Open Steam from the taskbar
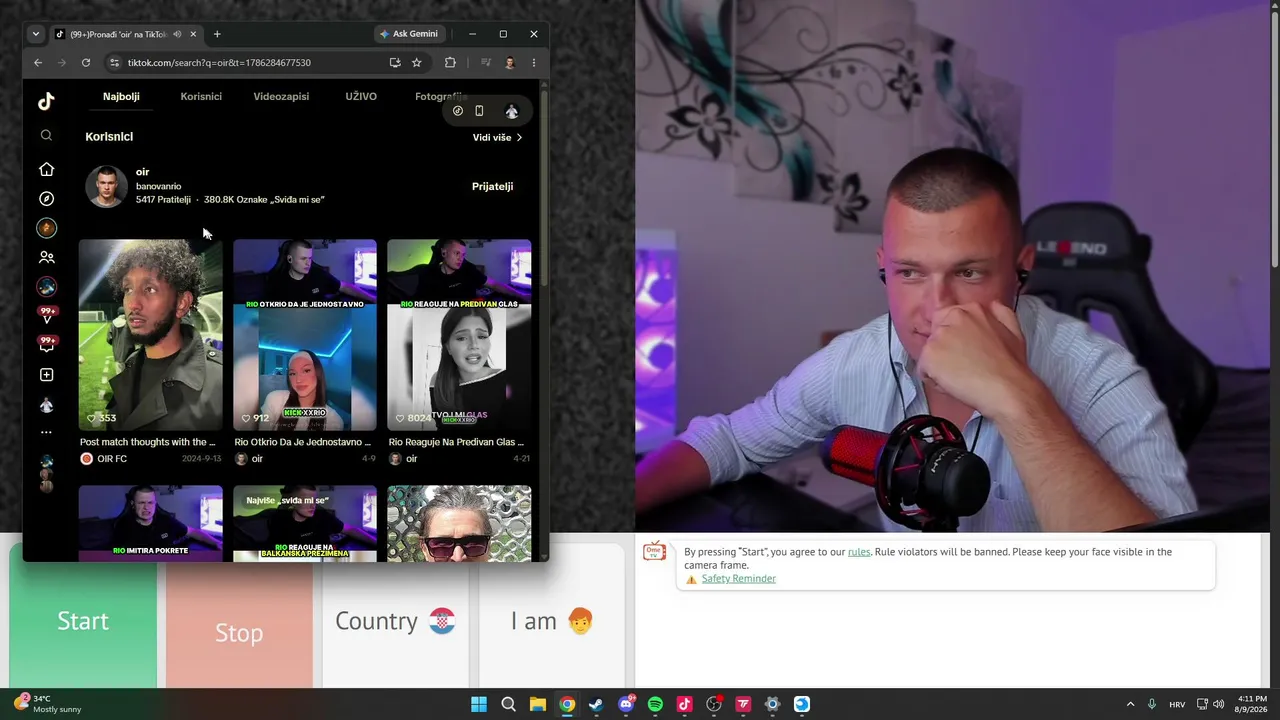1280x720 pixels. [596, 704]
